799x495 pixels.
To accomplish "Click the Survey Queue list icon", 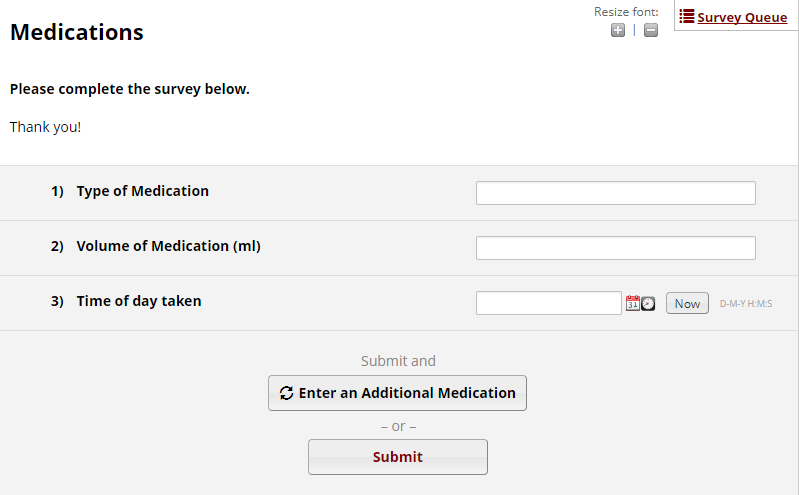I will tap(686, 17).
